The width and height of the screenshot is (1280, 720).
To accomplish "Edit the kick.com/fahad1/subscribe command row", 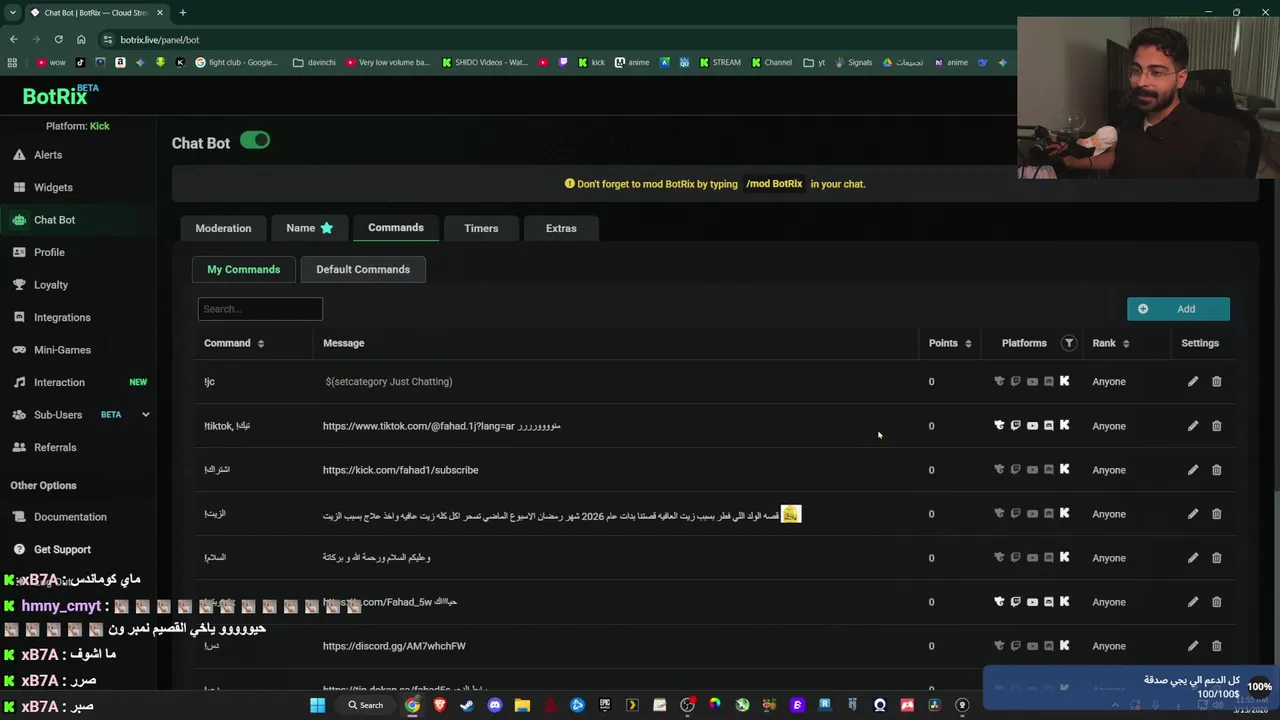I will [x=1193, y=469].
